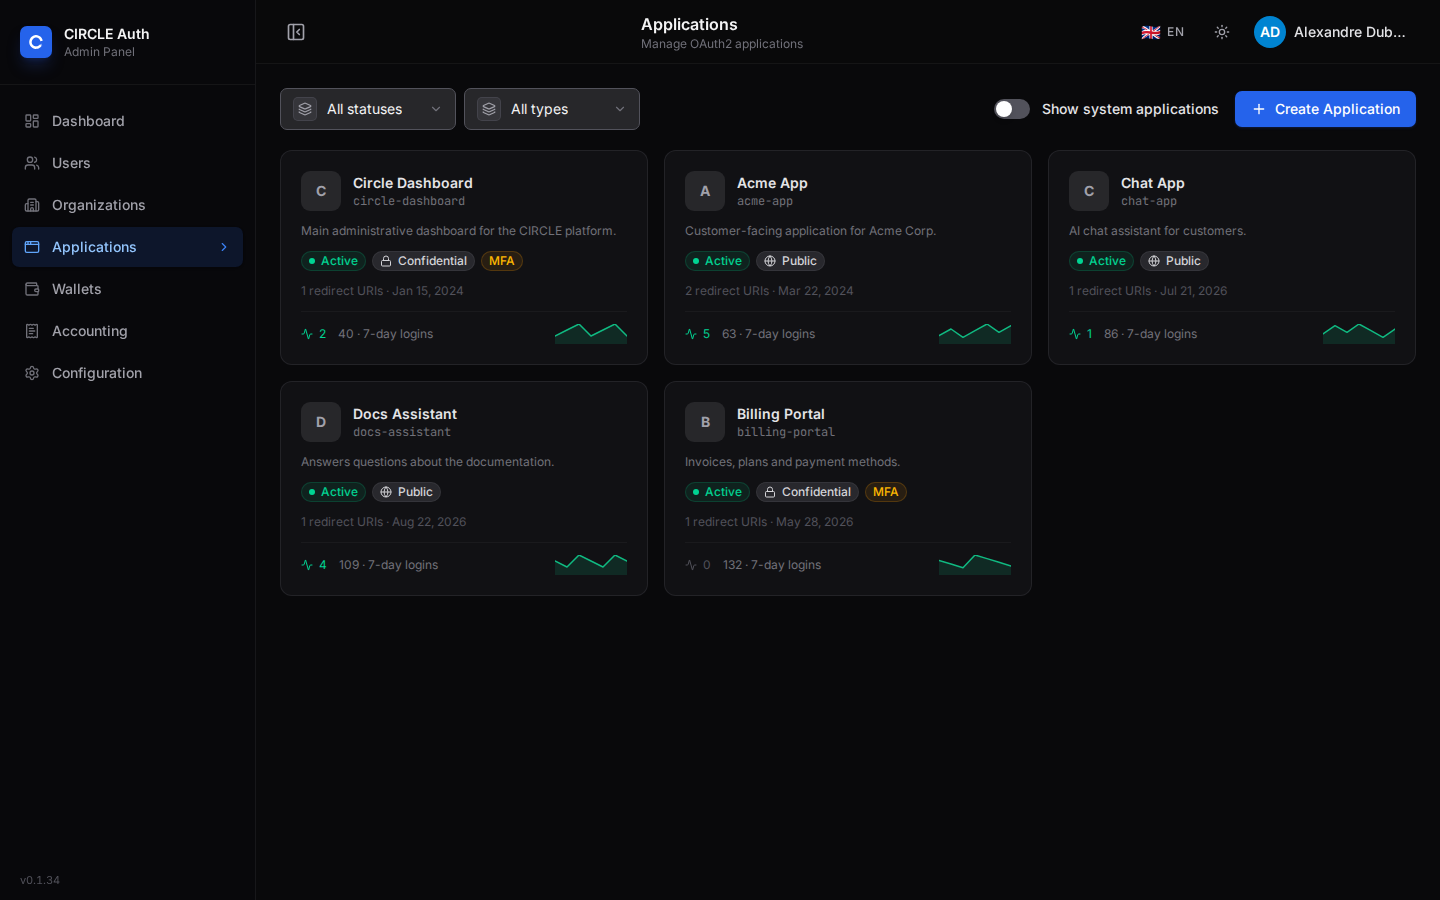Collapse the sidebar with the panel icon
The image size is (1440, 900).
coord(296,32)
